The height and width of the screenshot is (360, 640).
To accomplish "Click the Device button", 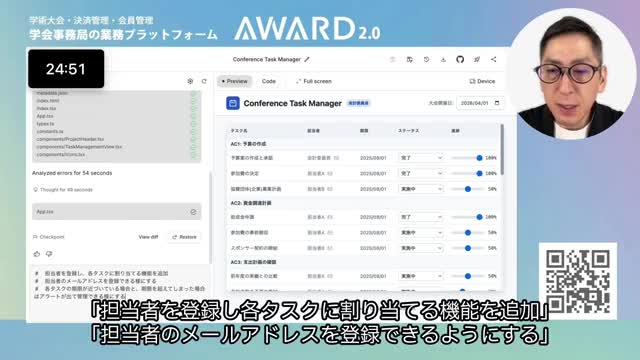I will [482, 81].
